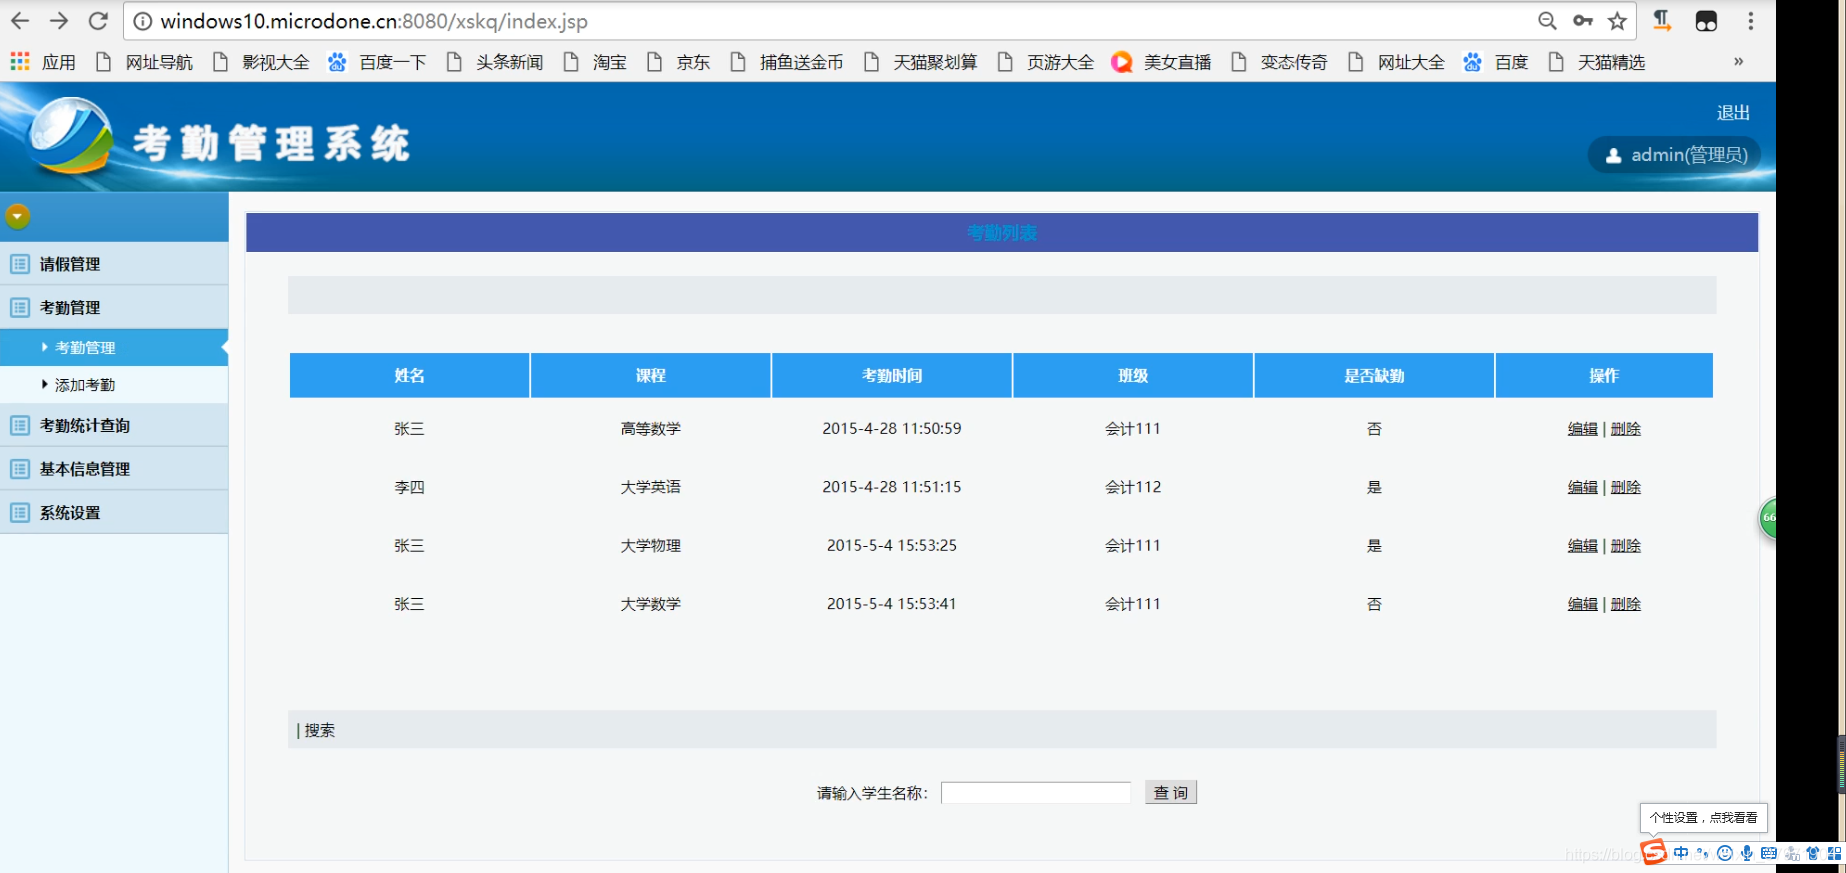The width and height of the screenshot is (1846, 873).
Task: Click 退出 logout link
Action: pos(1733,113)
